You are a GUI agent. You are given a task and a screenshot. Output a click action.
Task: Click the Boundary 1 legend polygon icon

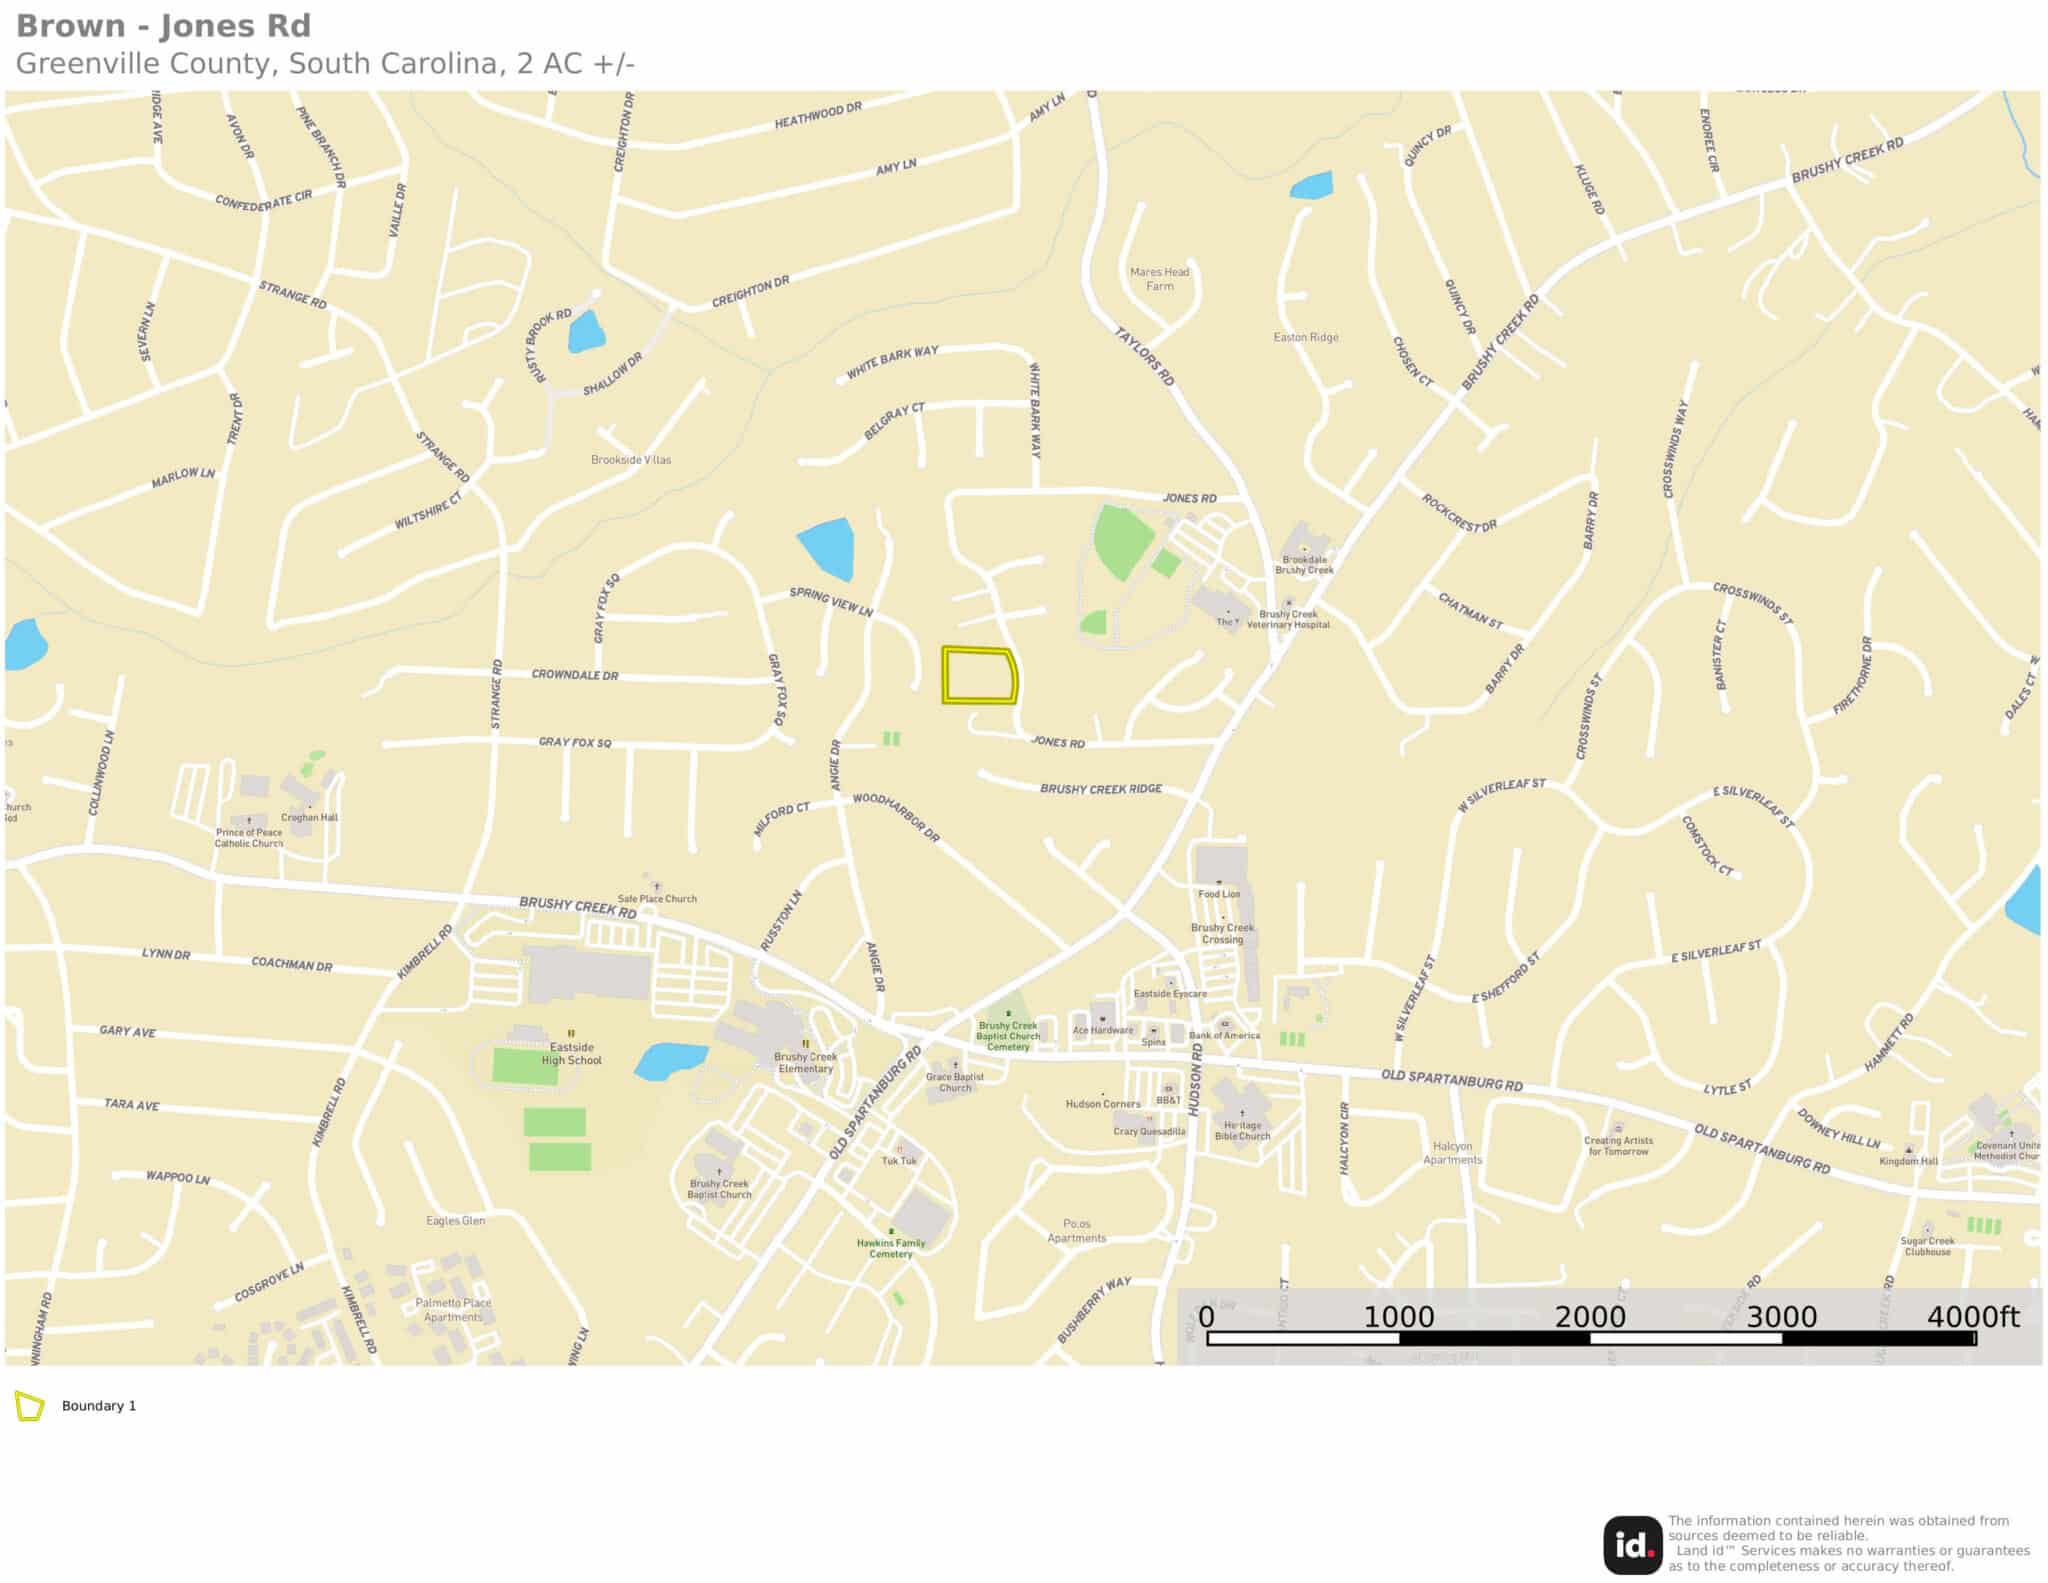click(29, 1406)
